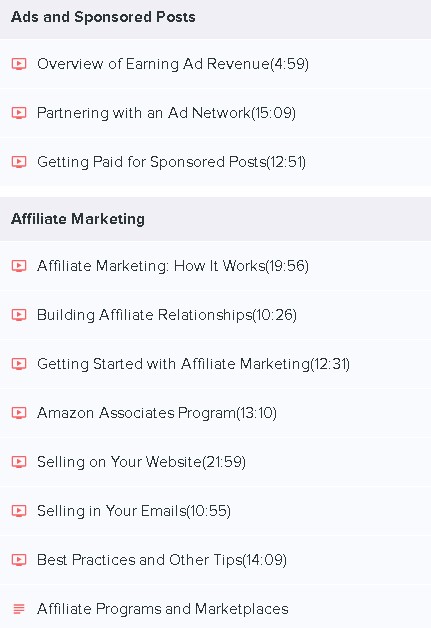This screenshot has height=628, width=431.
Task: Click video icon next to Affiliate Marketing: How It Works
Action: click(19, 266)
